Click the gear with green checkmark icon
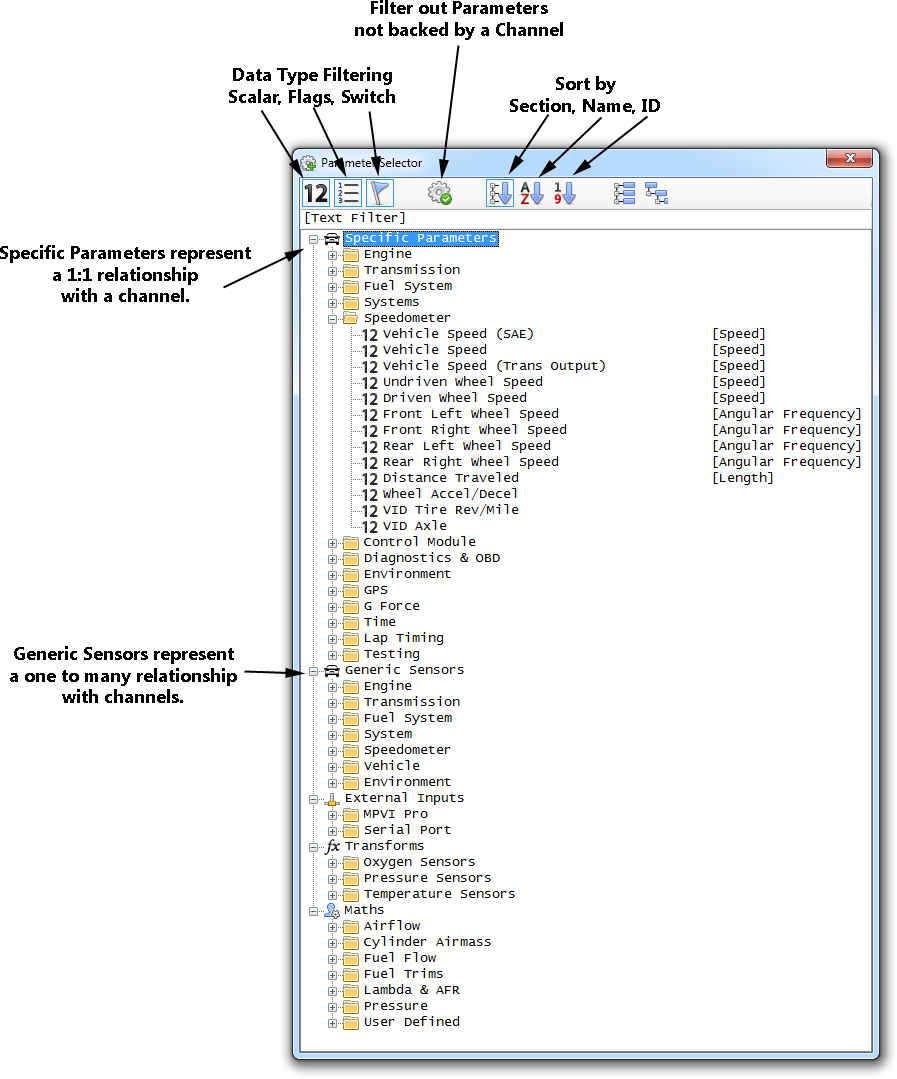897x1079 pixels. (x=439, y=193)
